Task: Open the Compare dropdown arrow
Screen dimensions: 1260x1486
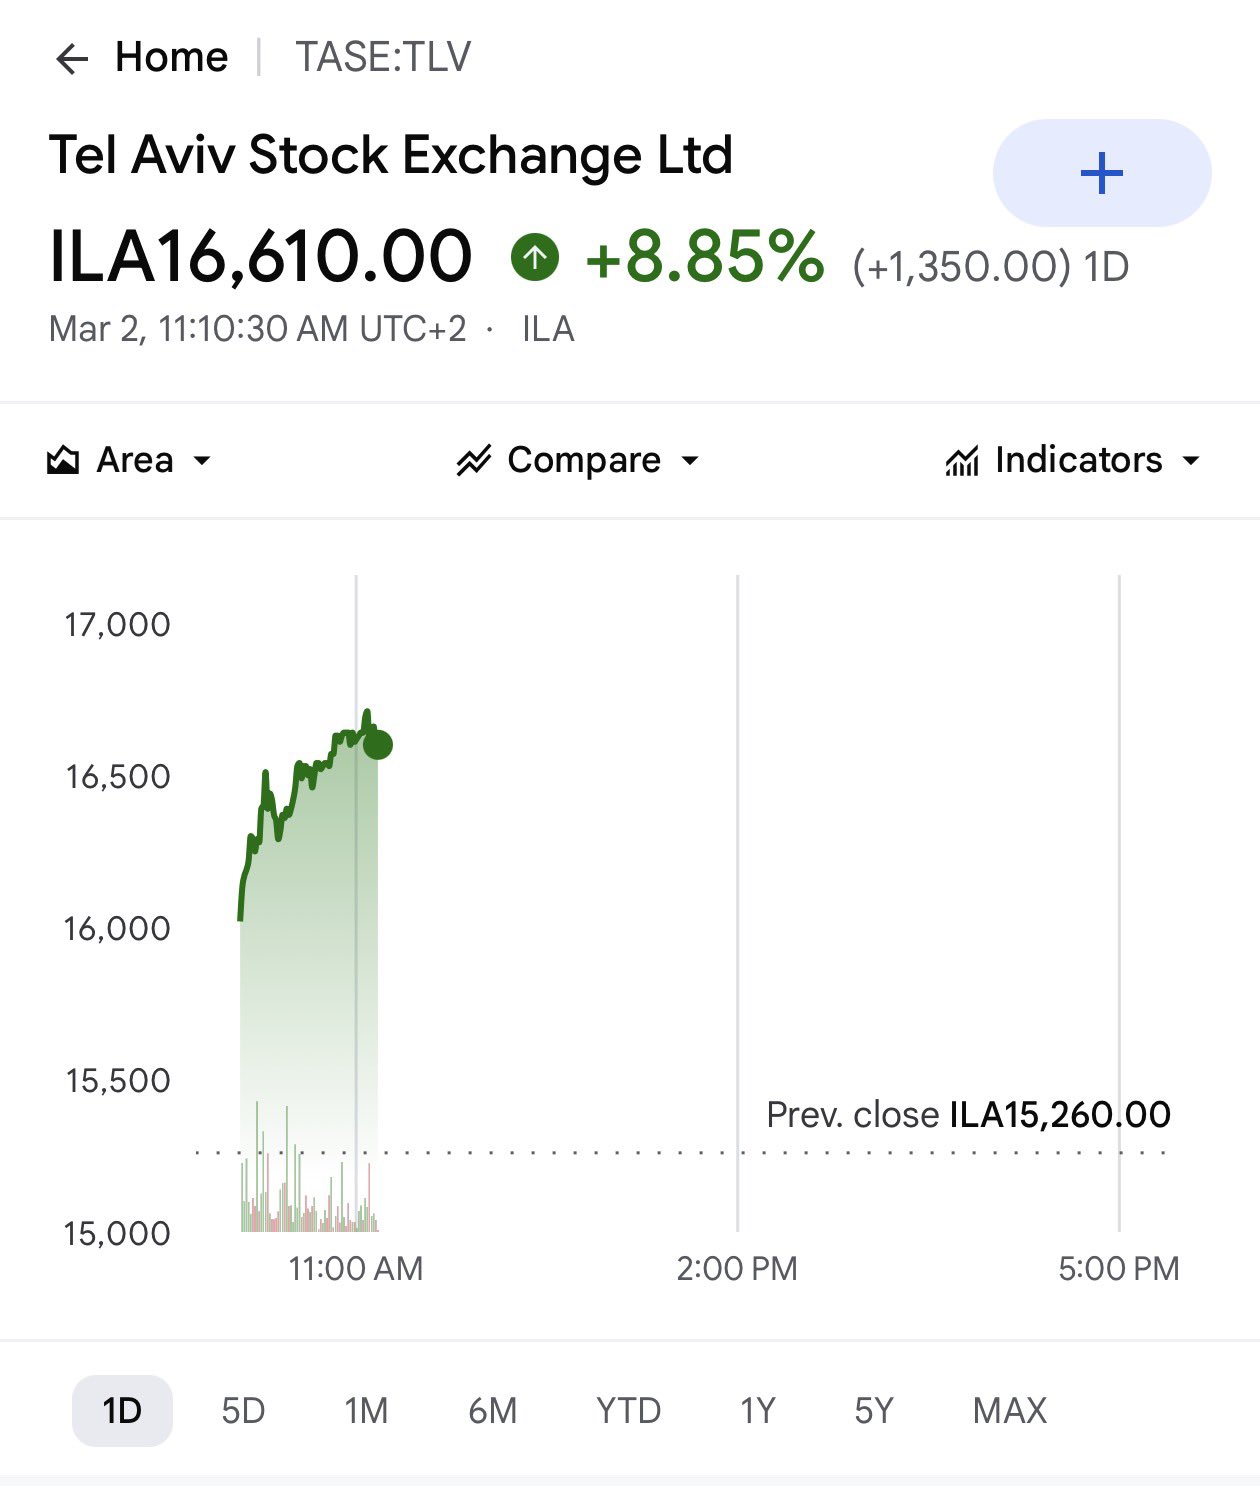Action: 690,461
